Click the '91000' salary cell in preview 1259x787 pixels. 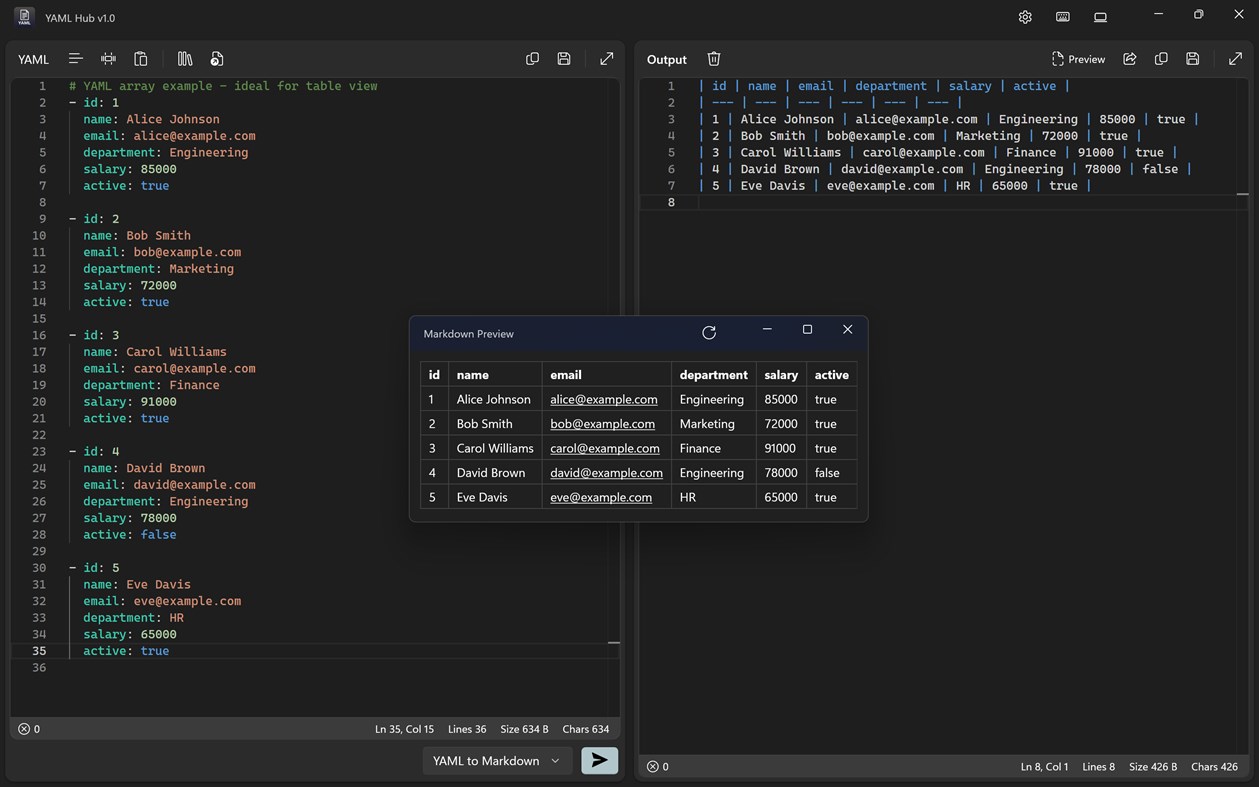click(x=781, y=448)
